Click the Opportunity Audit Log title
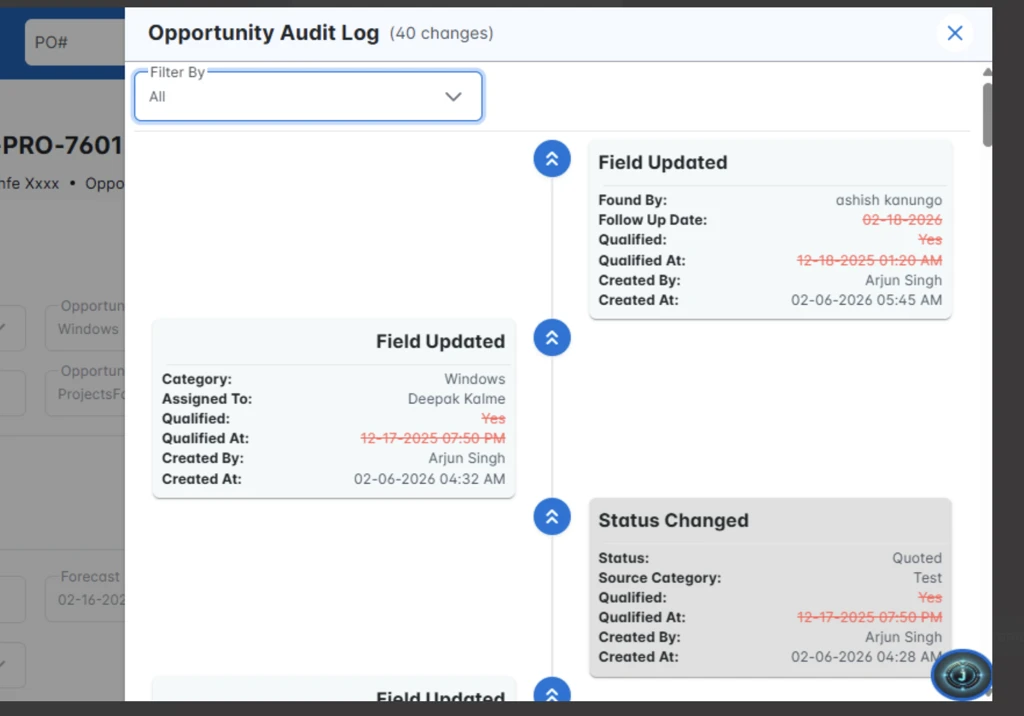The width and height of the screenshot is (1024, 716). [263, 33]
